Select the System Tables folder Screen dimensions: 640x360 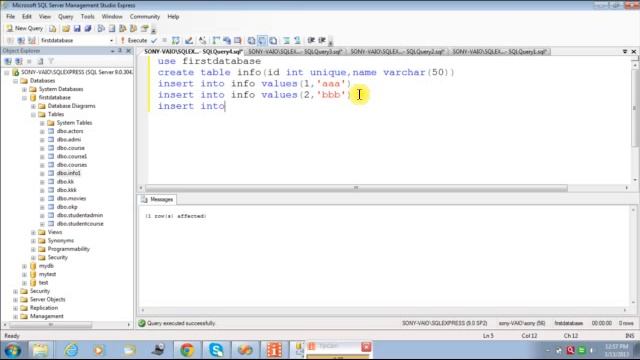74,123
